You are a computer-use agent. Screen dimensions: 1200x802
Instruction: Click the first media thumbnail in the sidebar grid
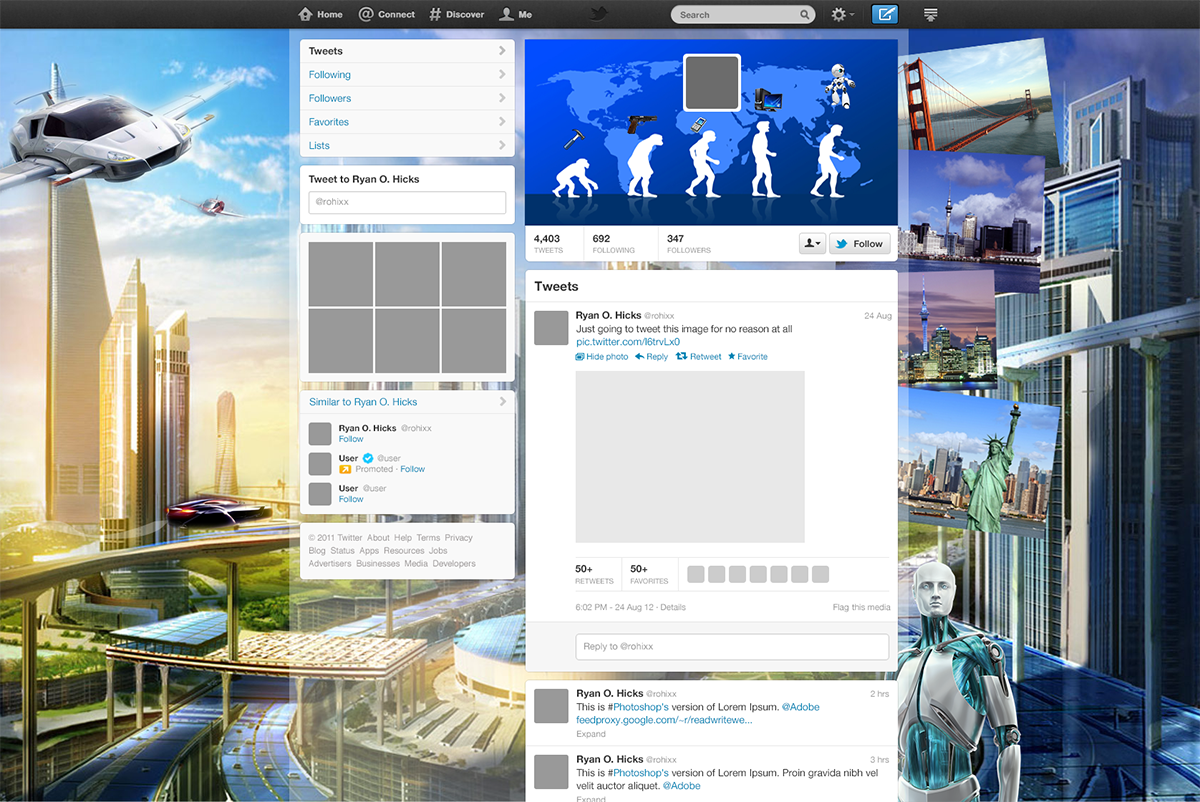pyautogui.click(x=341, y=274)
